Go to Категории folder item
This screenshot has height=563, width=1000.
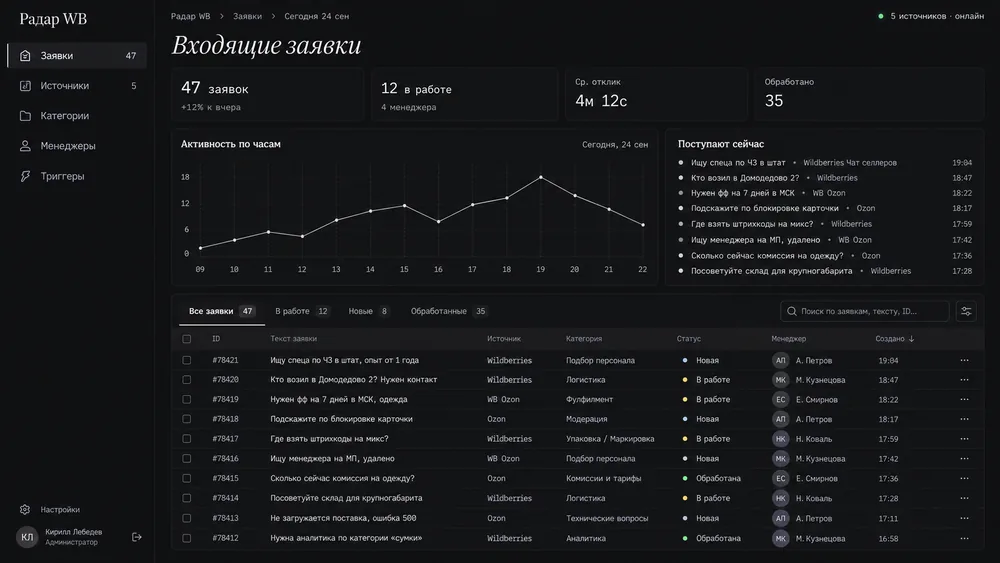(77, 115)
